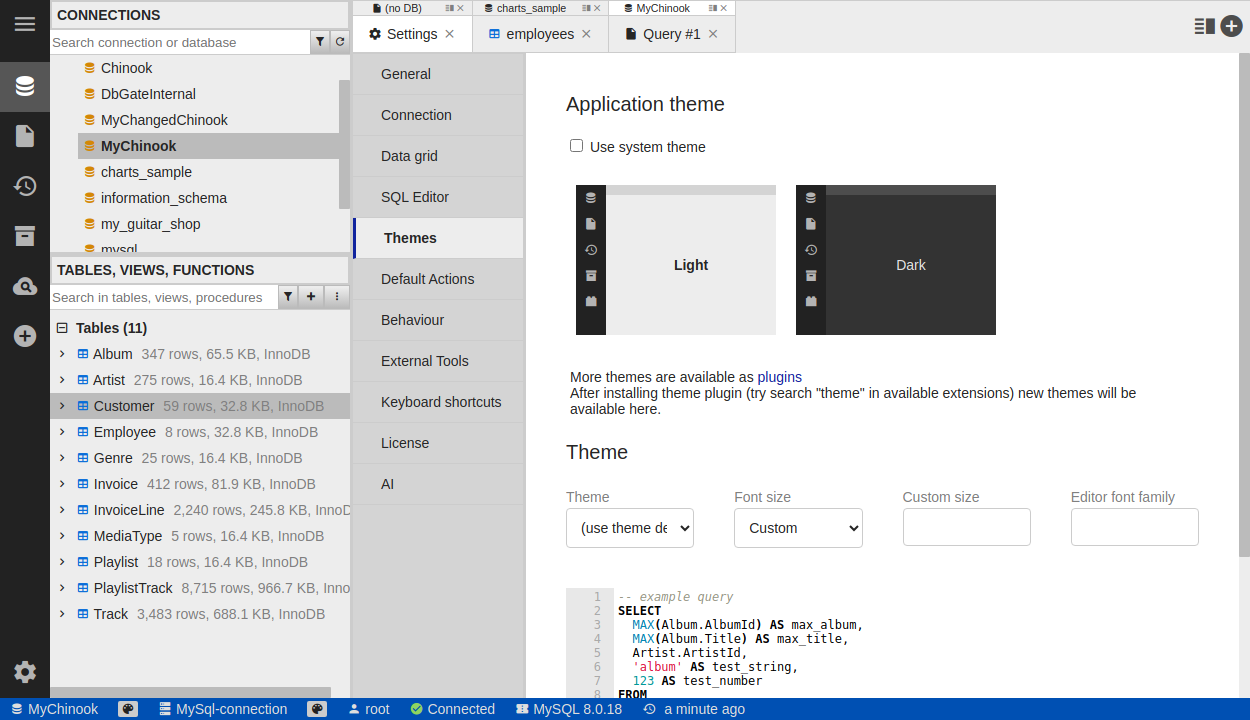Enable Use system theme checkbox

pyautogui.click(x=577, y=146)
